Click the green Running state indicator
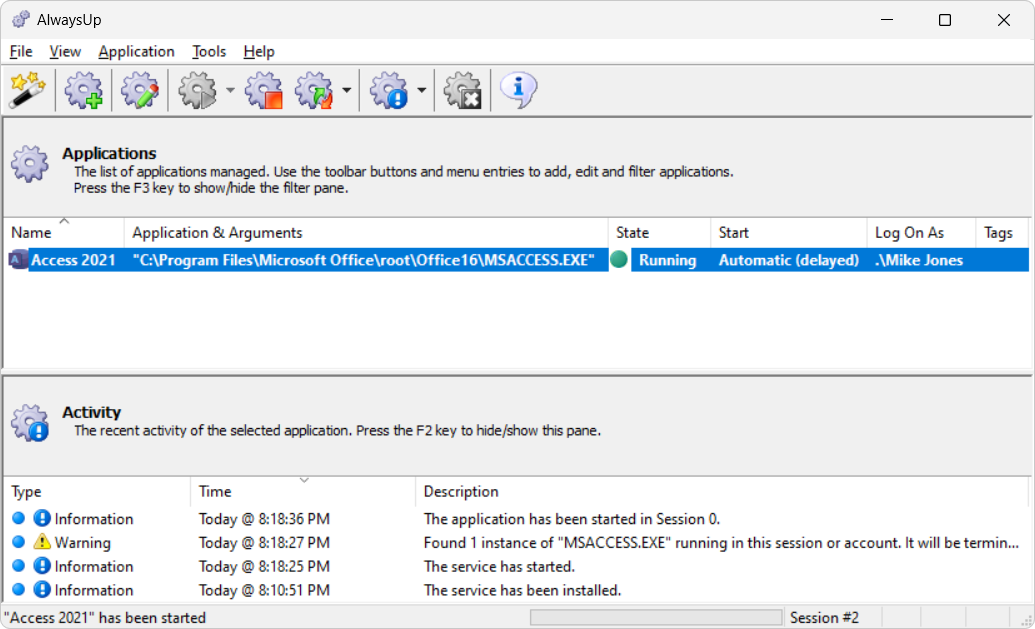Image resolution: width=1035 pixels, height=629 pixels. 619,259
